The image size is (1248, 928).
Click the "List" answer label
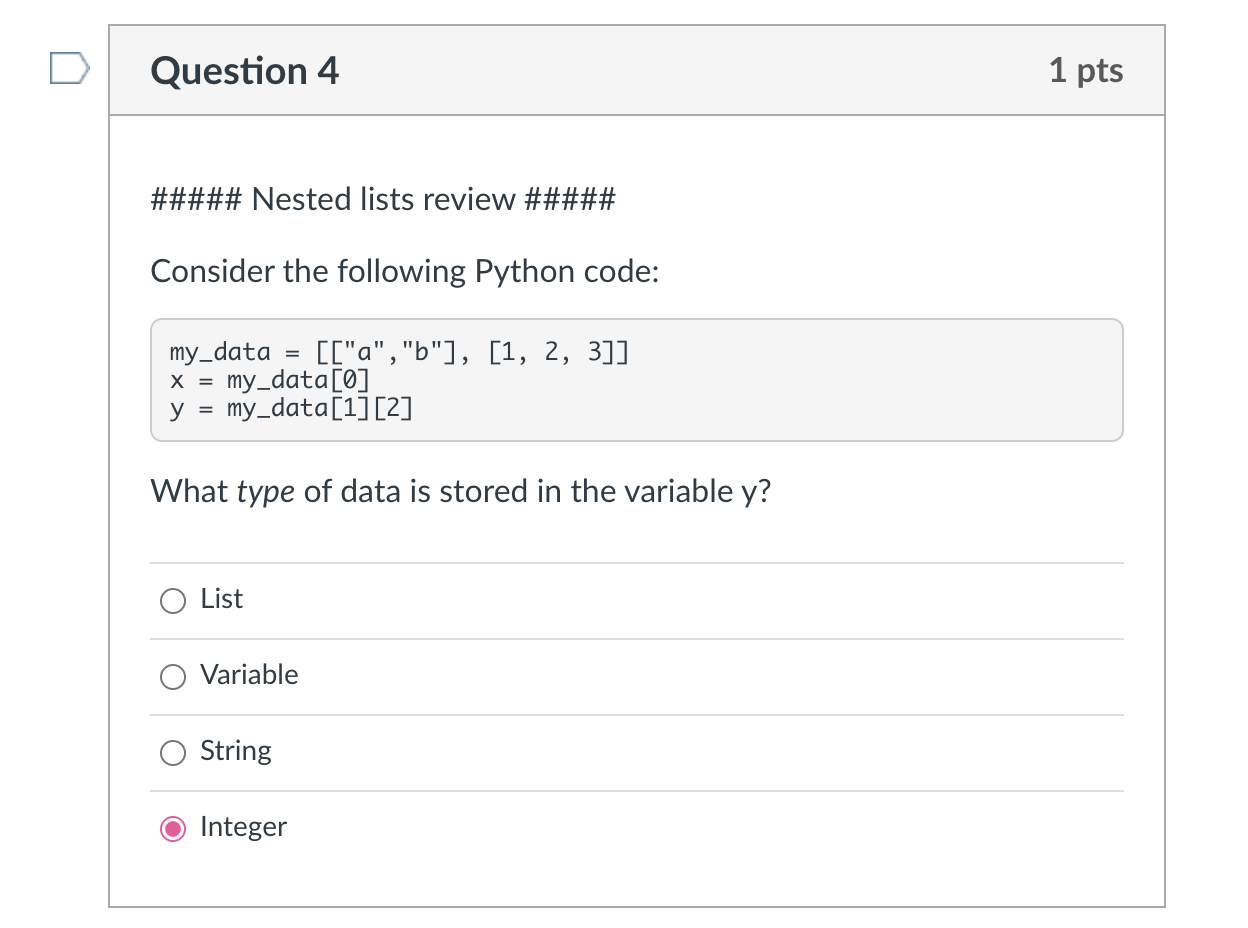[221, 599]
